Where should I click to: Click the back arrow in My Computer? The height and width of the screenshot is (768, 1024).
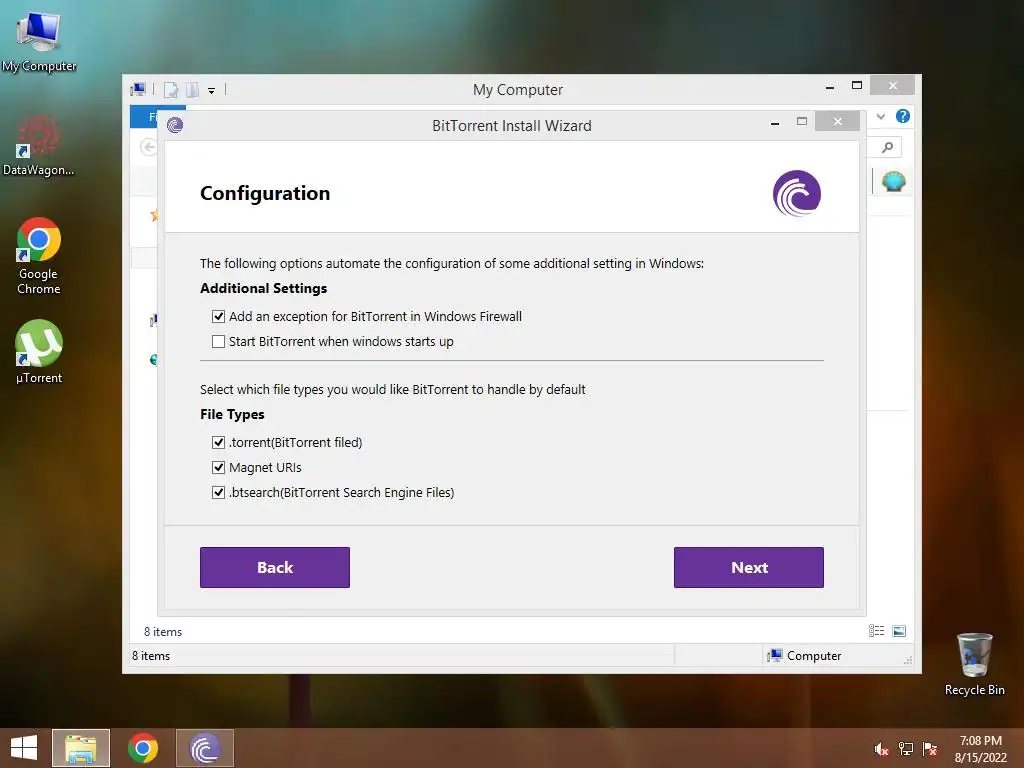pos(148,147)
